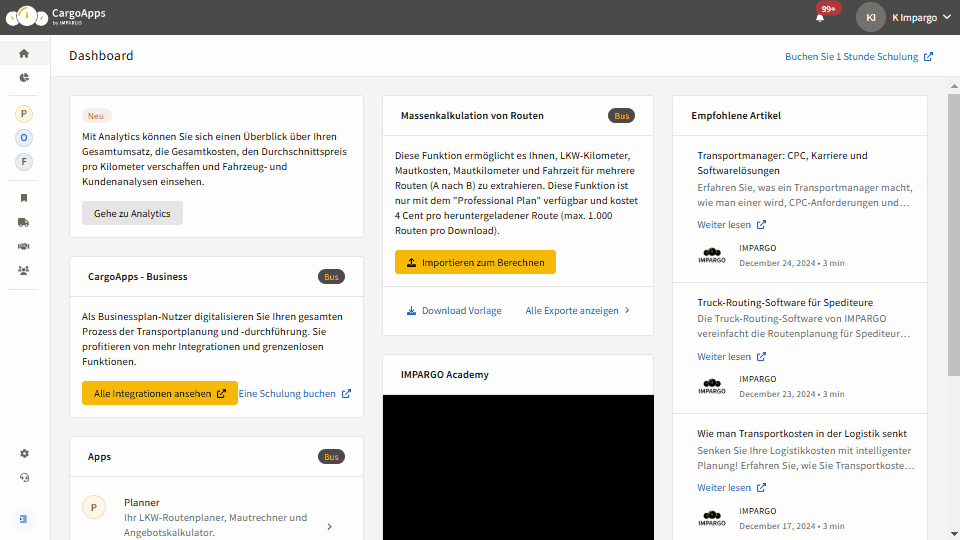Click the Neu badge on Analytics card

(96, 116)
